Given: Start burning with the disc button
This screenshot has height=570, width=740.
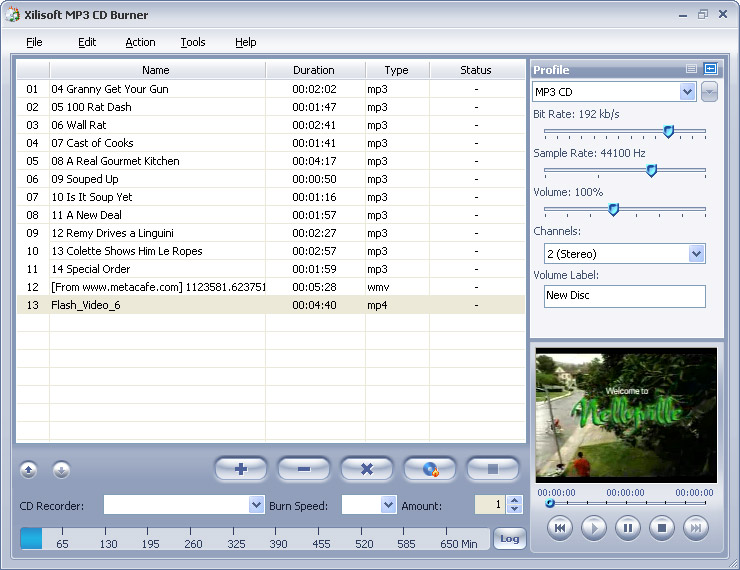Looking at the screenshot, I should pos(430,469).
